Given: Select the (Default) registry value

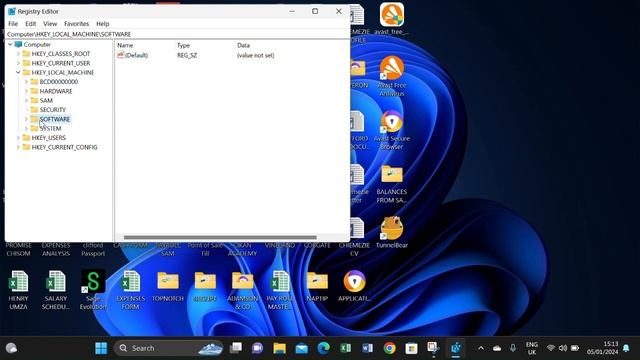Looking at the screenshot, I should pyautogui.click(x=132, y=55).
